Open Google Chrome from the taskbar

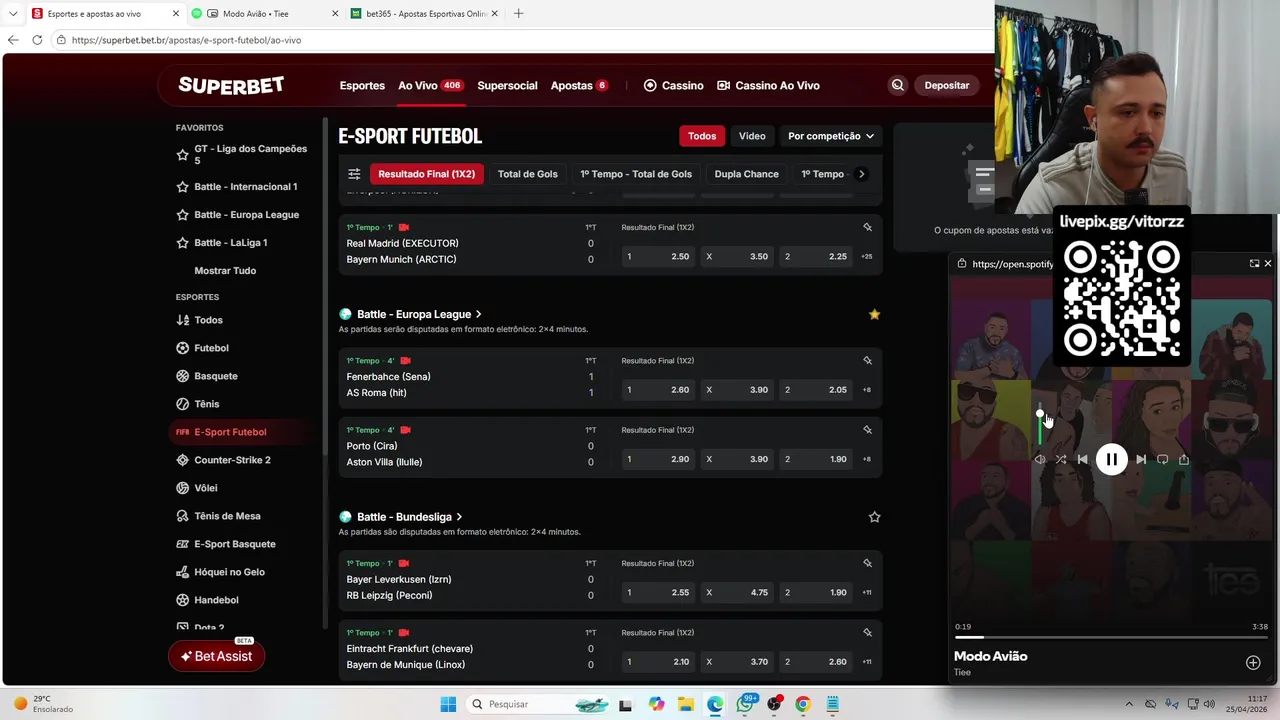(x=802, y=704)
